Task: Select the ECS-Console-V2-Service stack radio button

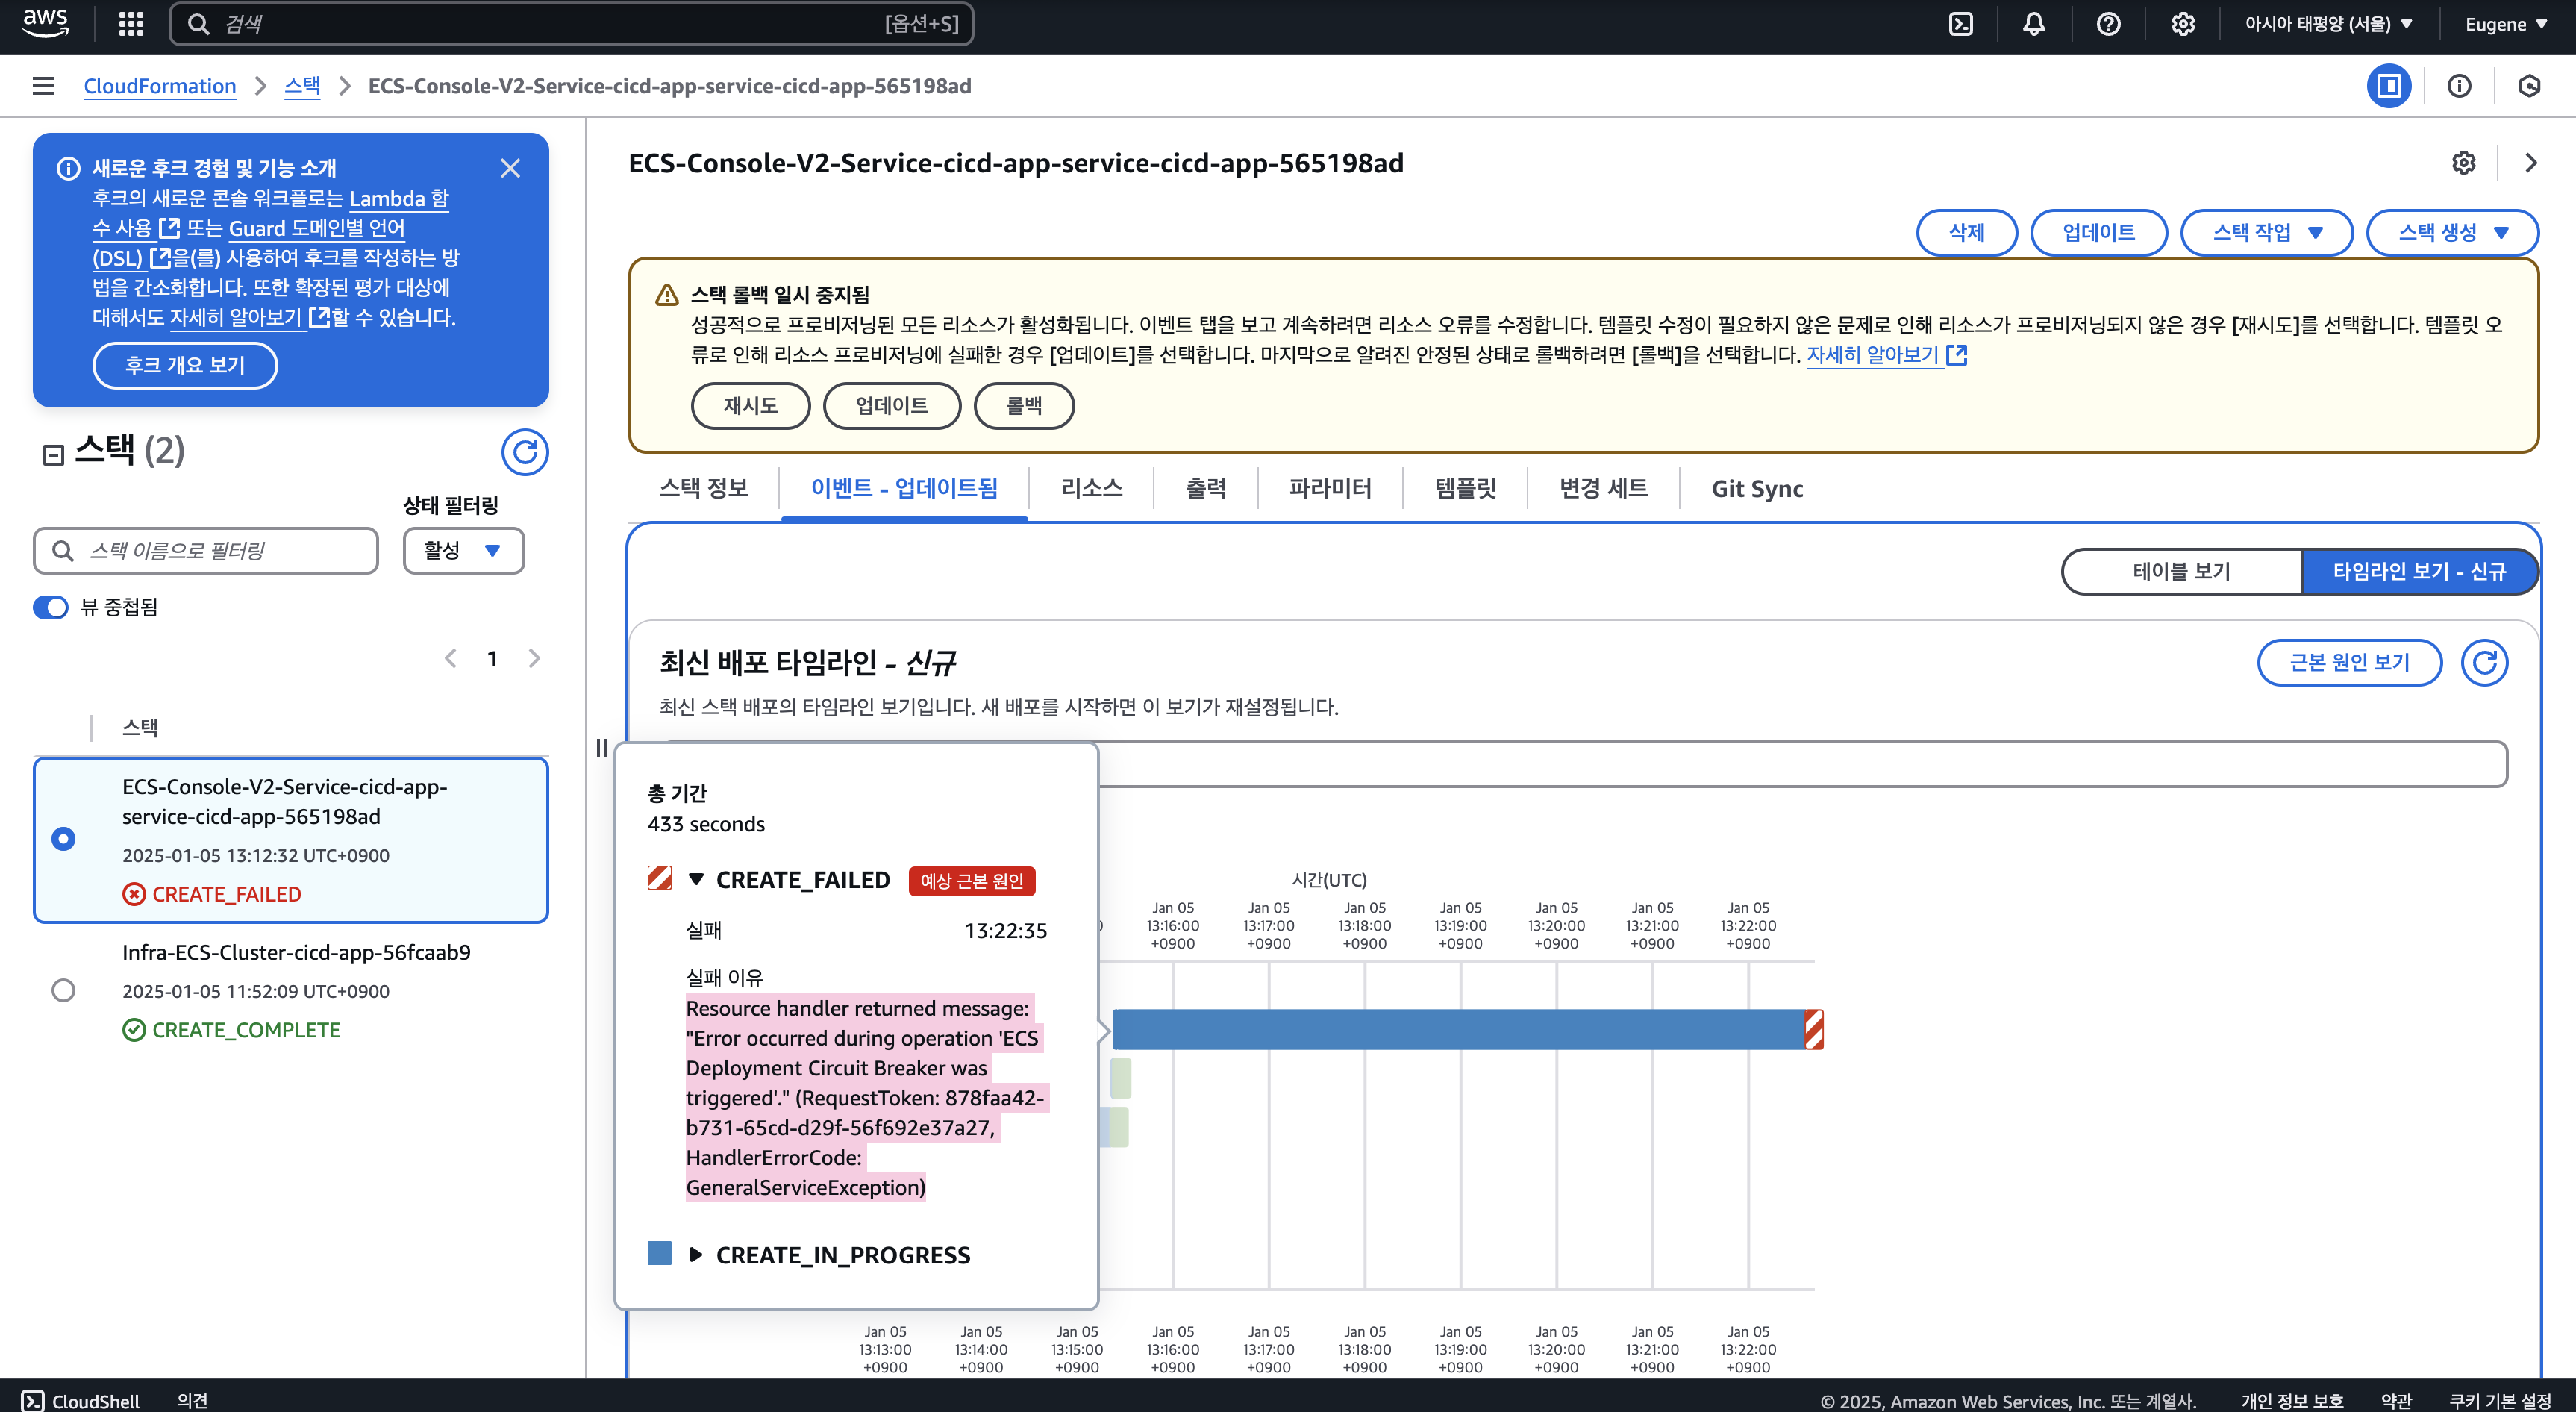Action: coord(63,838)
